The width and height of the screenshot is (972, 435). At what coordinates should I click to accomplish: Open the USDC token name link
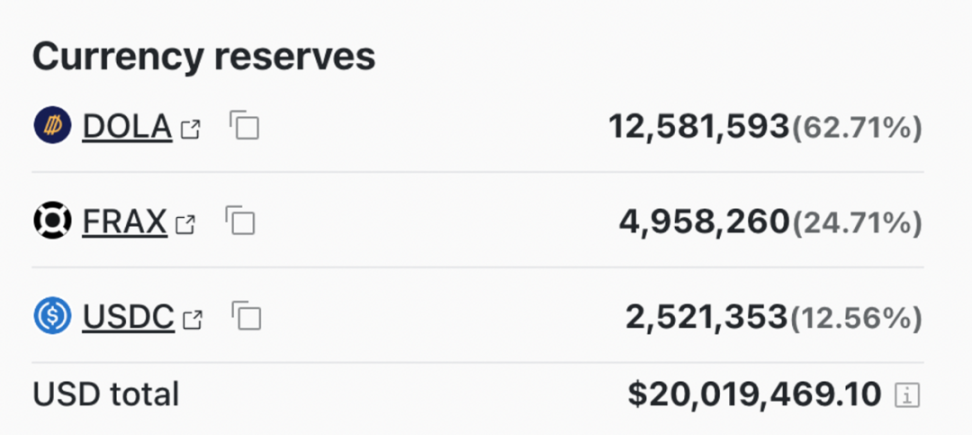click(x=128, y=317)
